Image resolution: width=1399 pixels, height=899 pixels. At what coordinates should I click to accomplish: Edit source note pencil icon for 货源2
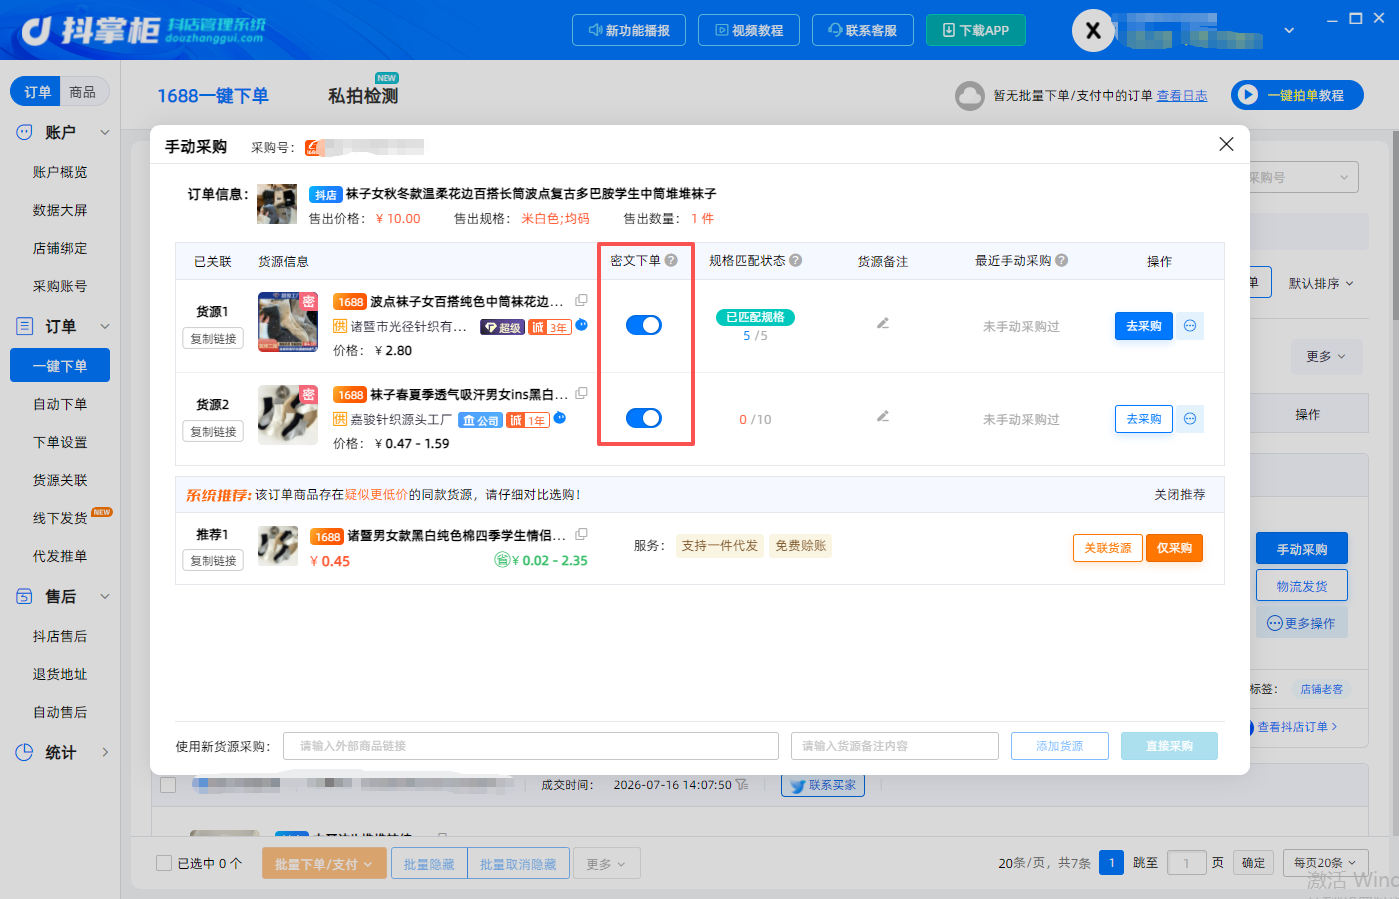[883, 416]
